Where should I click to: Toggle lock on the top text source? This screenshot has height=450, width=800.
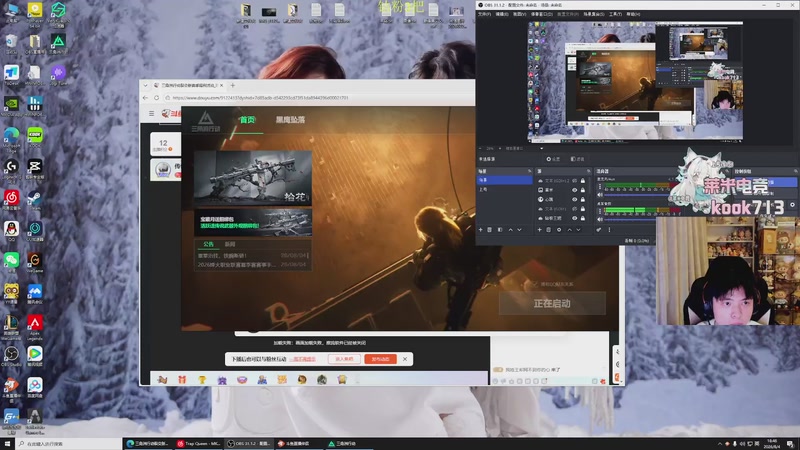(x=583, y=181)
